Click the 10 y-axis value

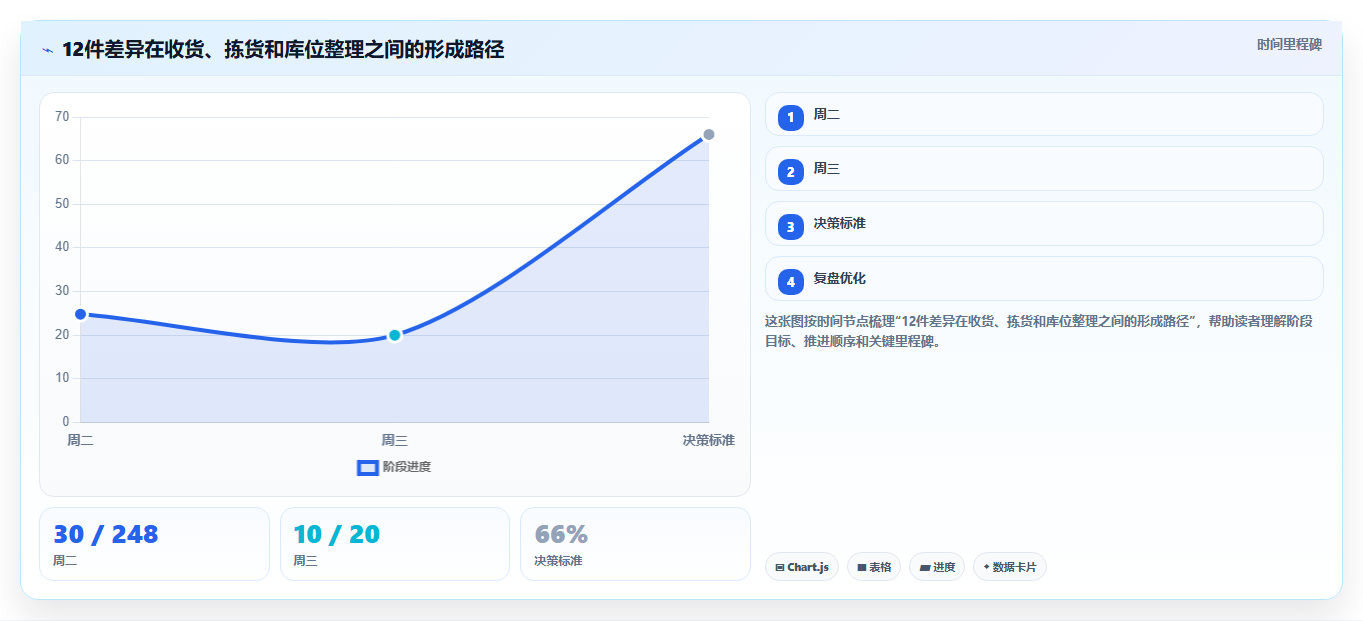(x=62, y=378)
